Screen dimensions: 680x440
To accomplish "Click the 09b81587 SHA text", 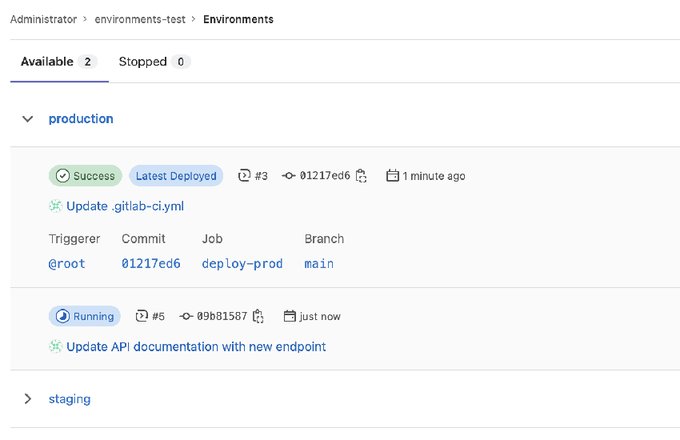I will click(x=222, y=316).
